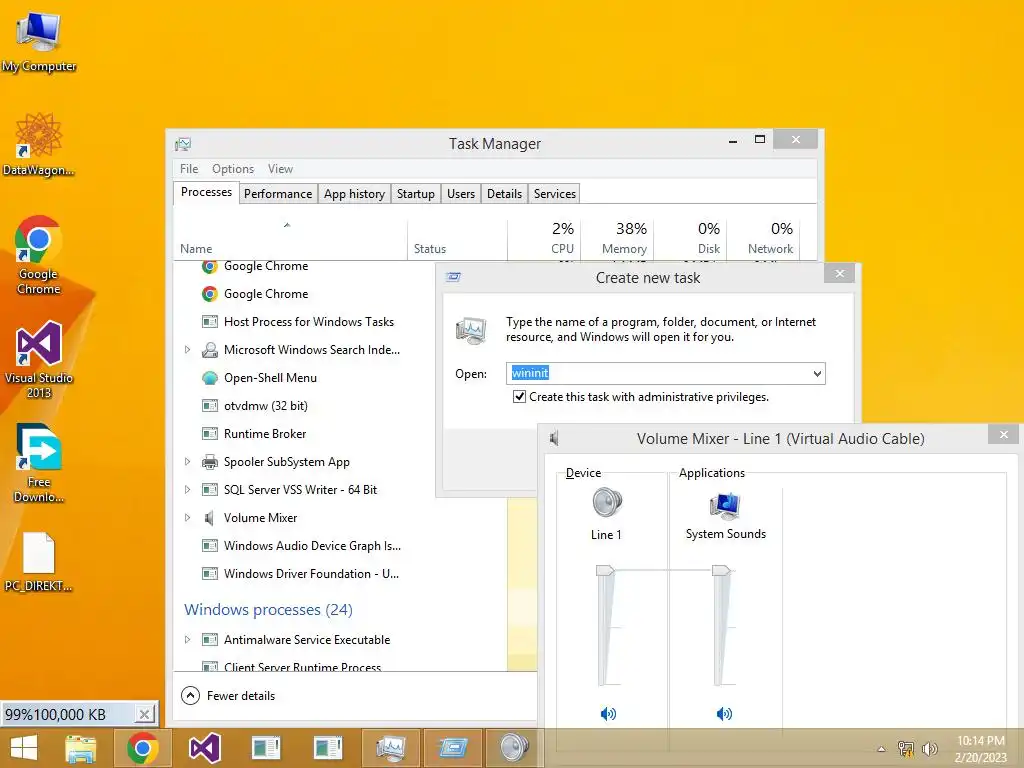Switch to Volume Mixer taskbar button
Image resolution: width=1024 pixels, height=768 pixels.
(514, 748)
